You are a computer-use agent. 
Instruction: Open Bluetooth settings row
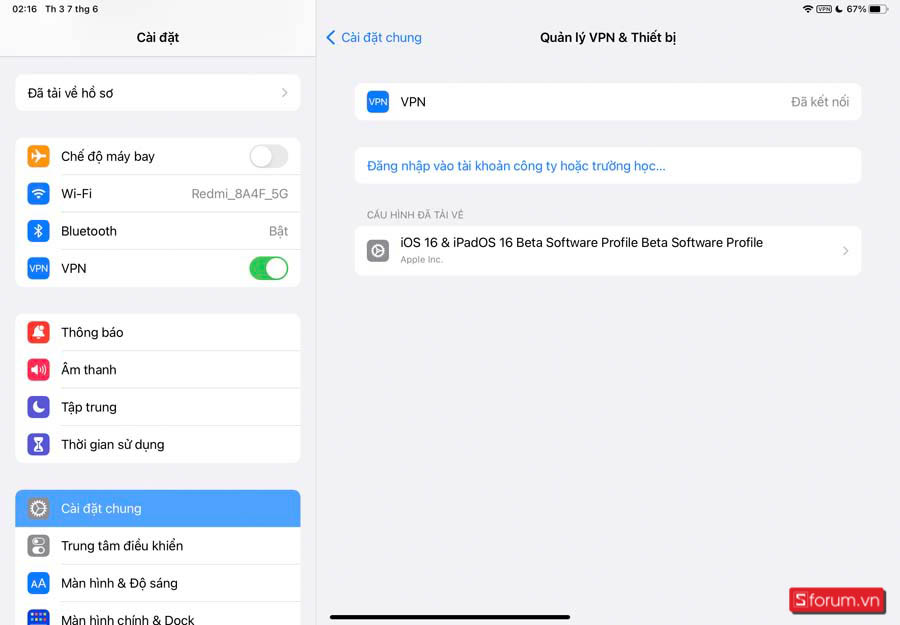158,231
